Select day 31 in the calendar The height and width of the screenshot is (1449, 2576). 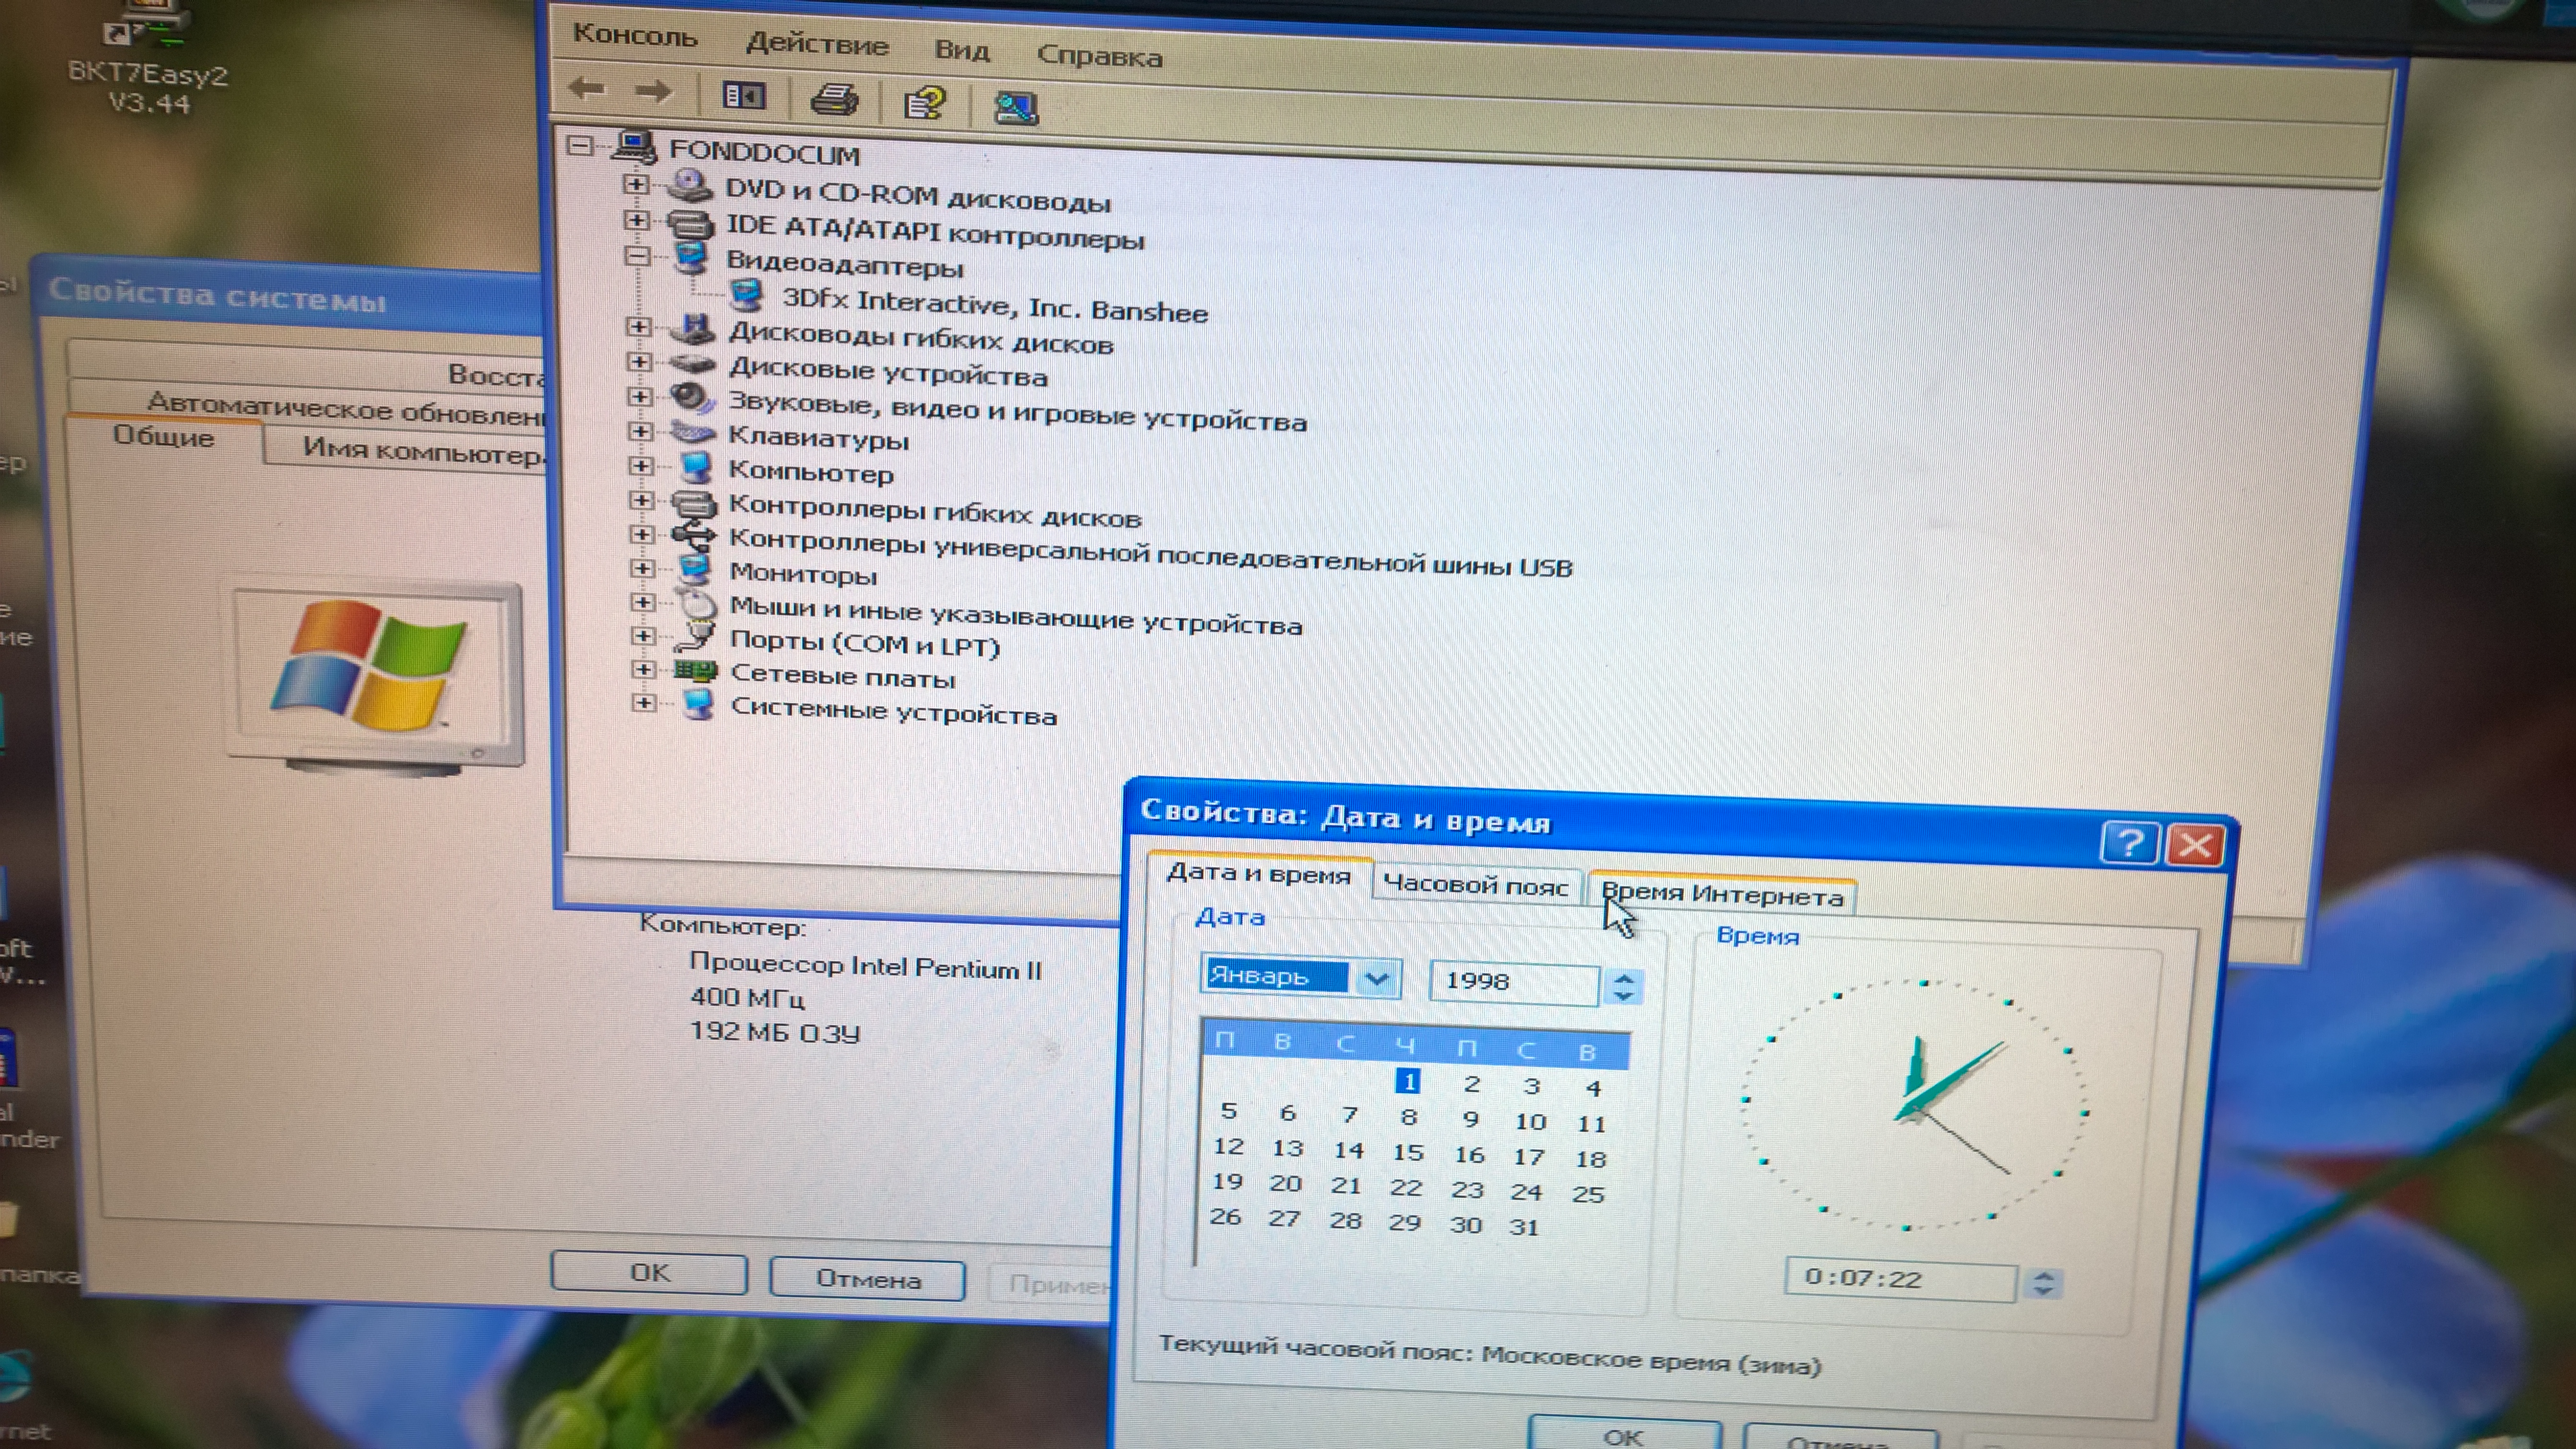pos(1524,1226)
